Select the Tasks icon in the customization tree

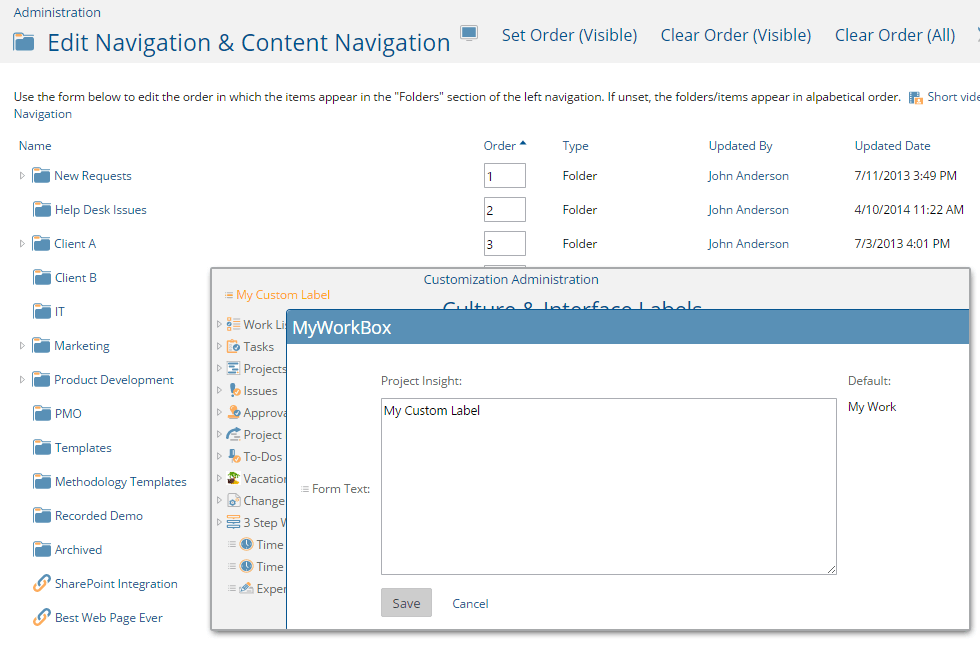click(233, 346)
